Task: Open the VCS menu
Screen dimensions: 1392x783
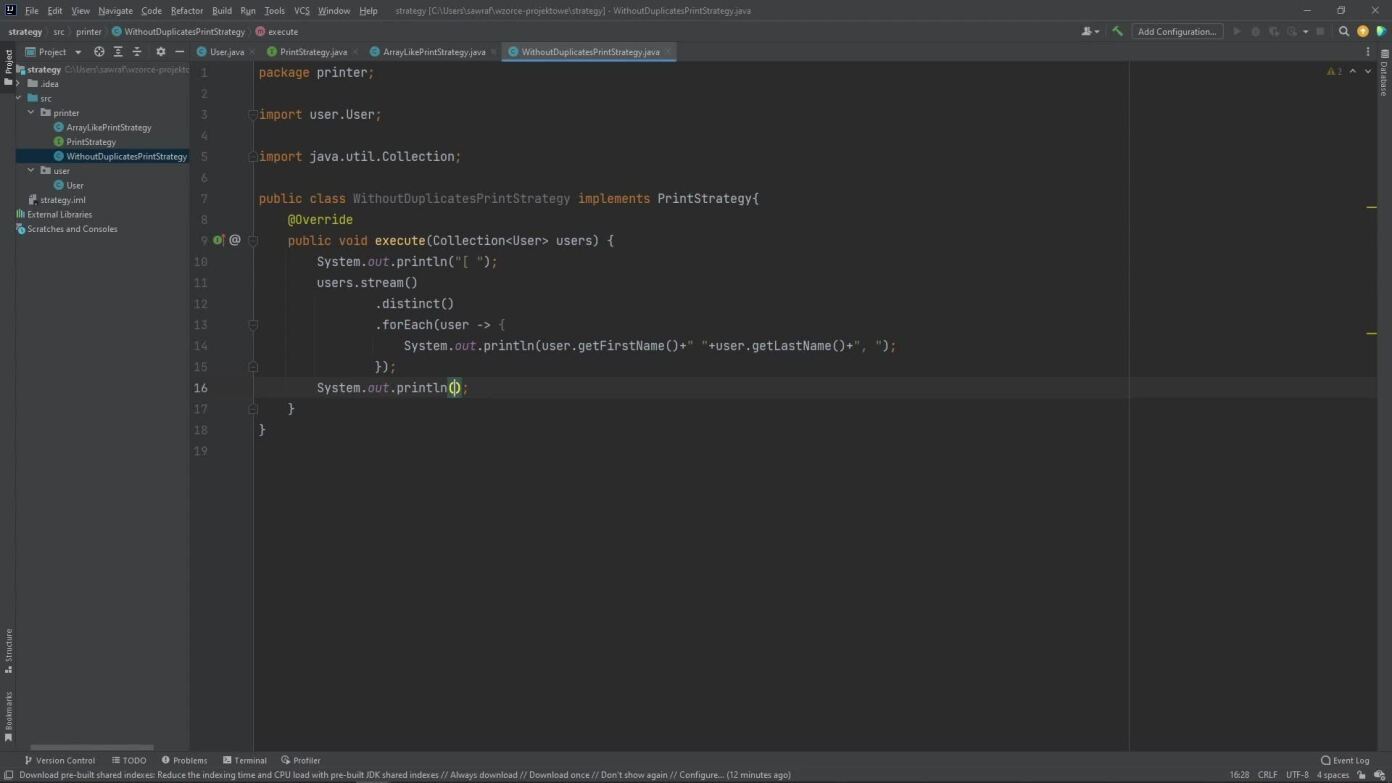Action: point(302,11)
